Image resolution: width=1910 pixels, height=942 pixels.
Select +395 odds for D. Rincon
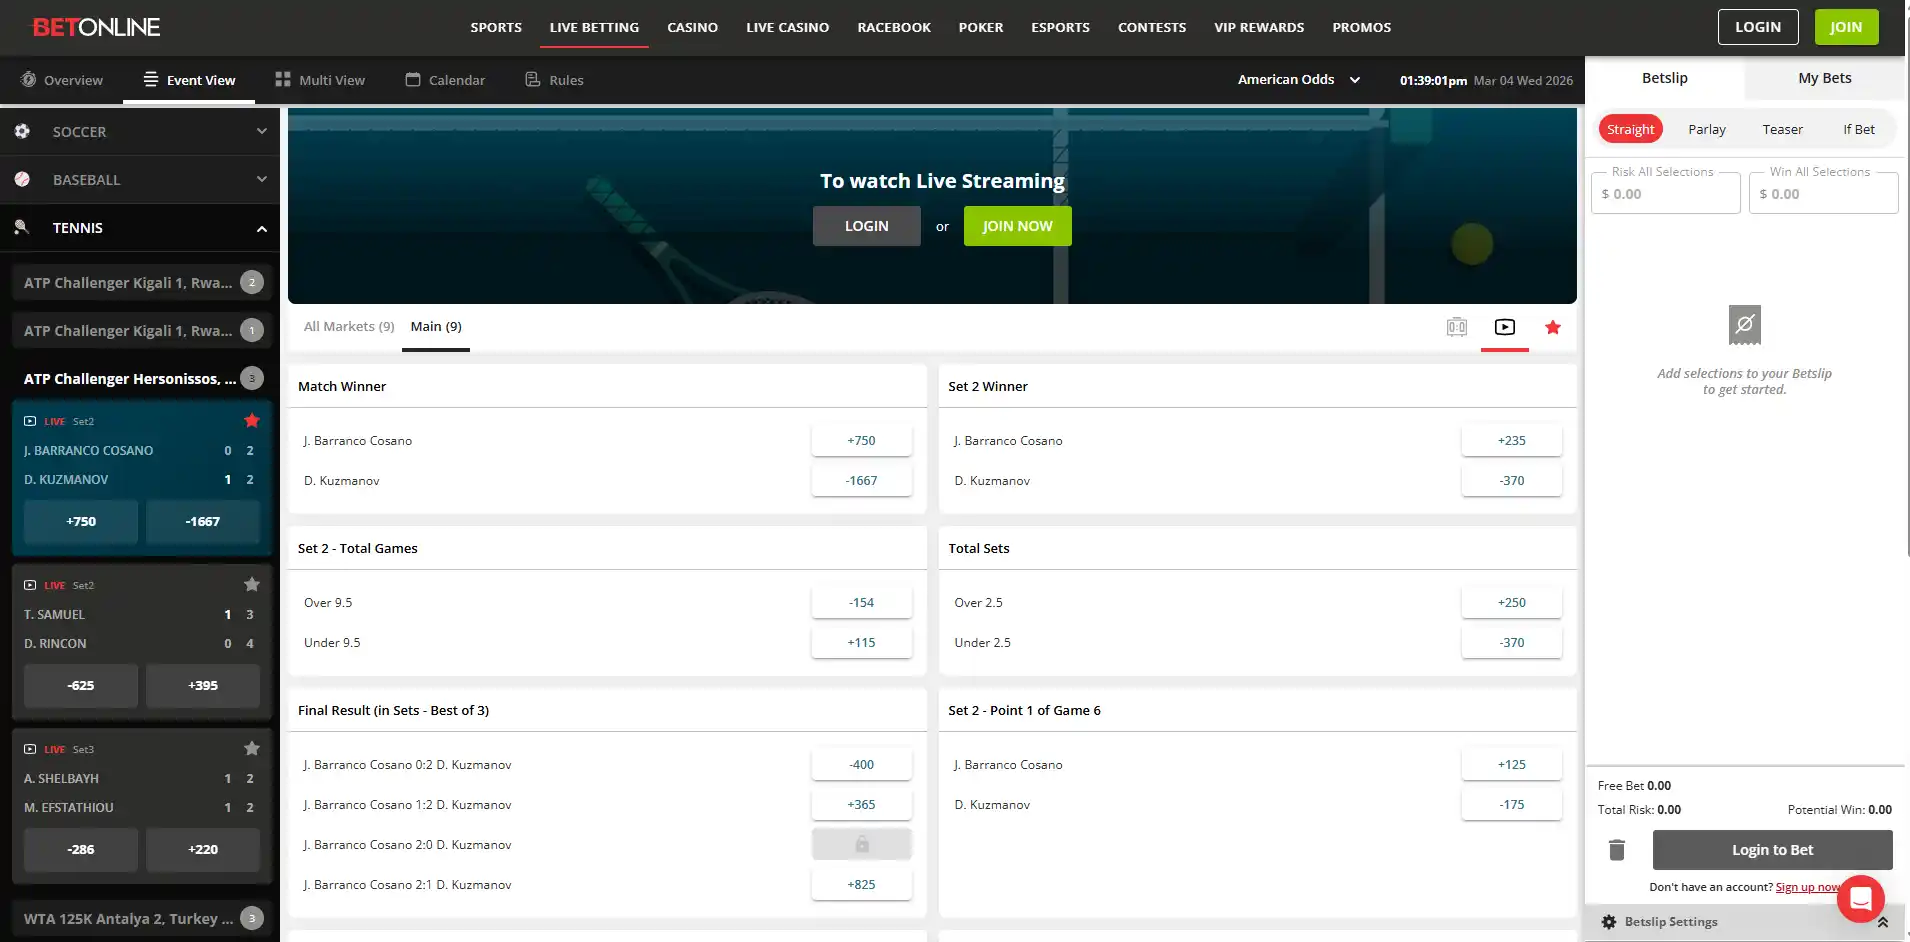point(203,685)
